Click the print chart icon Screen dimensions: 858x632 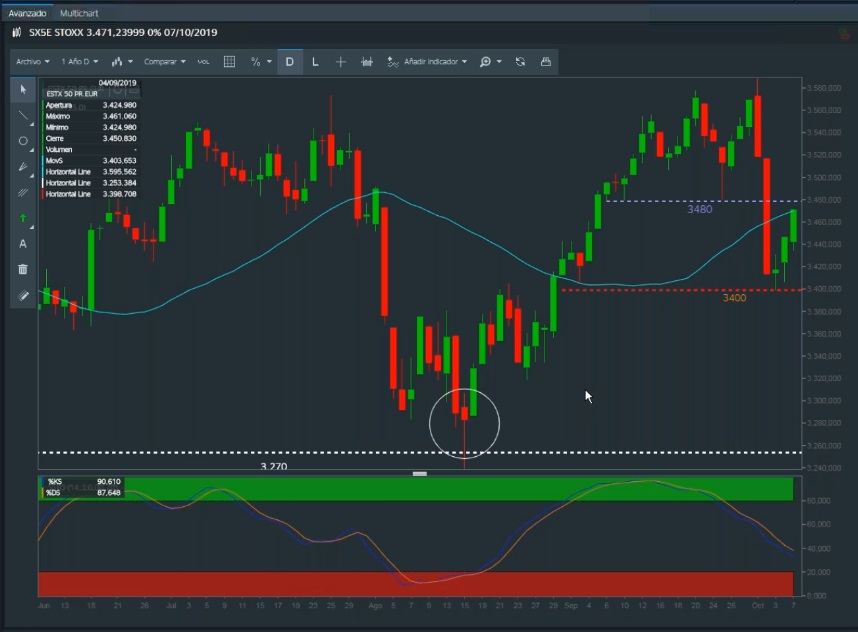coord(546,62)
